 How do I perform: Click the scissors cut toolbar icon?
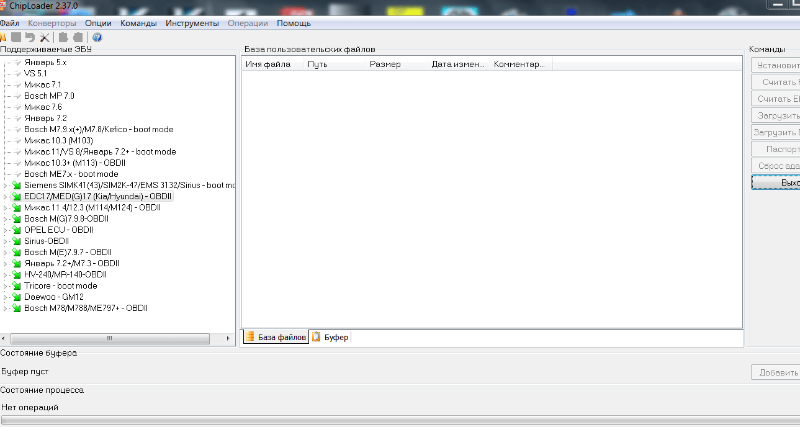point(45,37)
